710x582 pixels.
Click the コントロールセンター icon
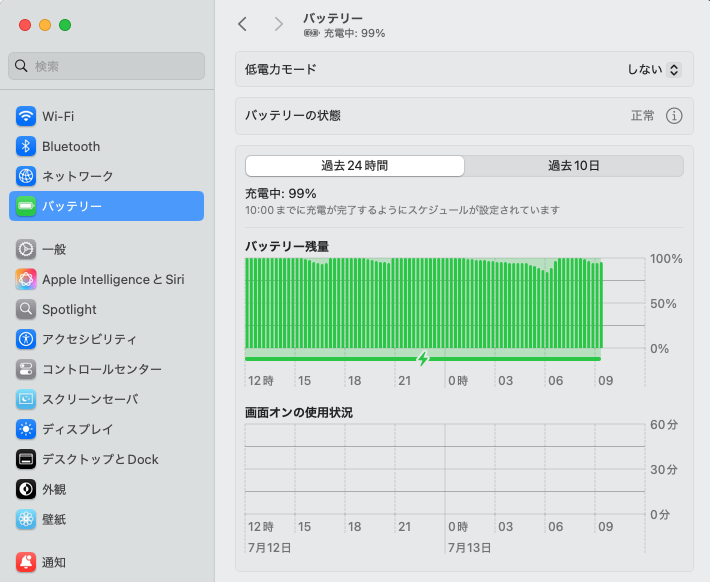point(26,370)
